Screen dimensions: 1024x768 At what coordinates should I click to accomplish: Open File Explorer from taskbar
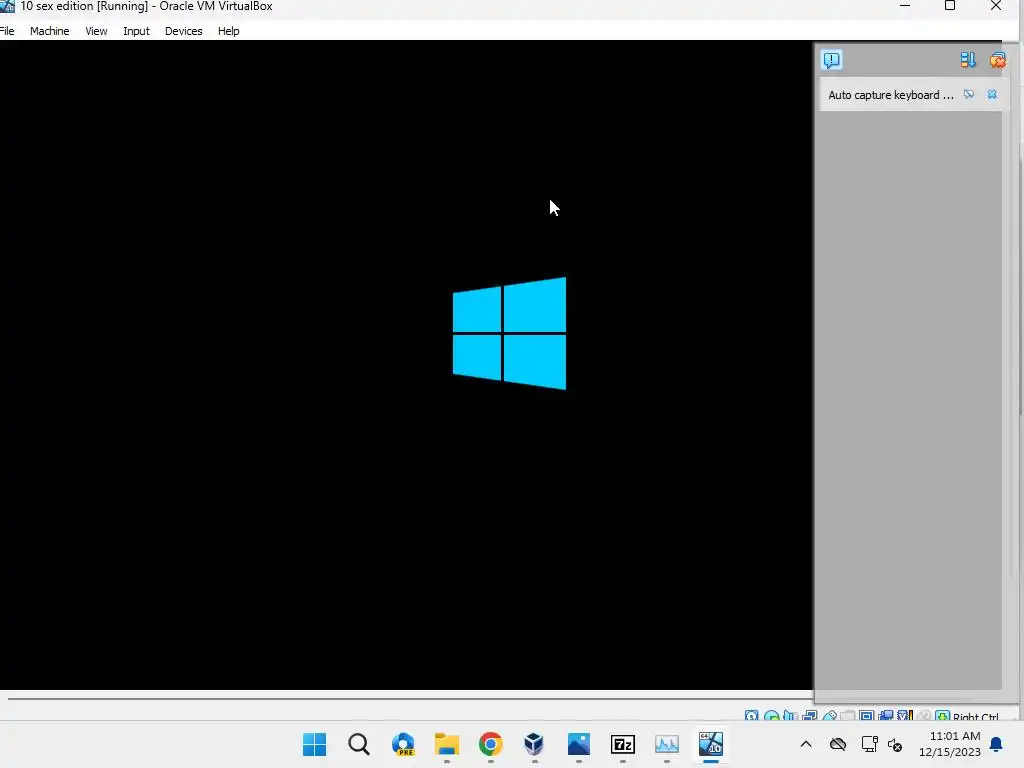click(447, 744)
